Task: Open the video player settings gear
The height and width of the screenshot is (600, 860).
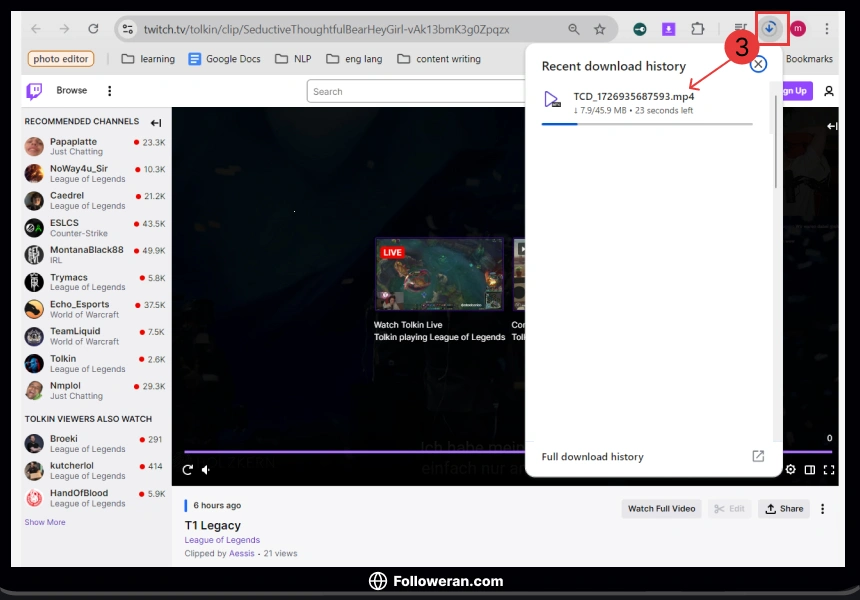Action: coord(791,469)
